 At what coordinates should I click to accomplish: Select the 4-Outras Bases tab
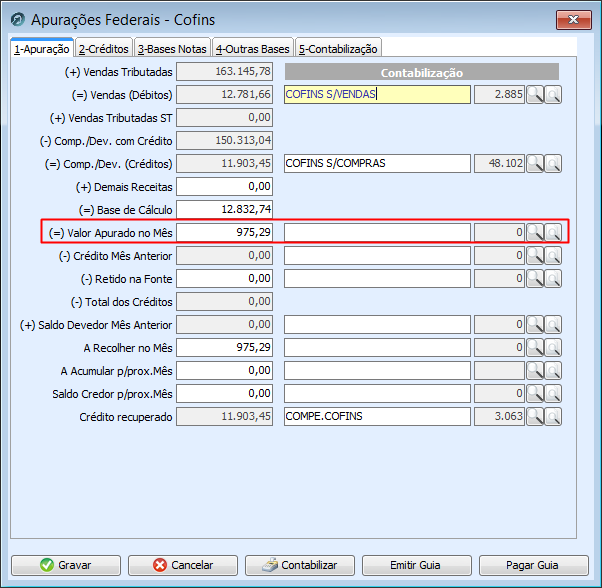pos(252,48)
